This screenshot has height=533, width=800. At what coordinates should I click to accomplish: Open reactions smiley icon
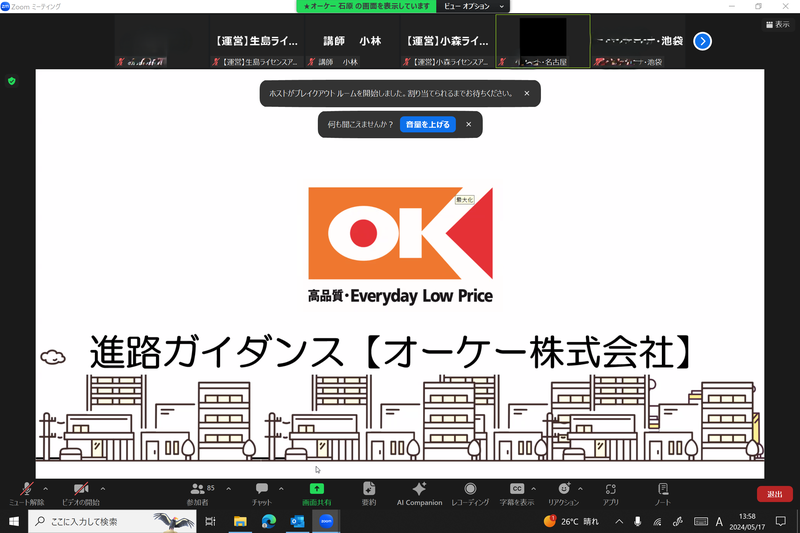[x=564, y=493]
